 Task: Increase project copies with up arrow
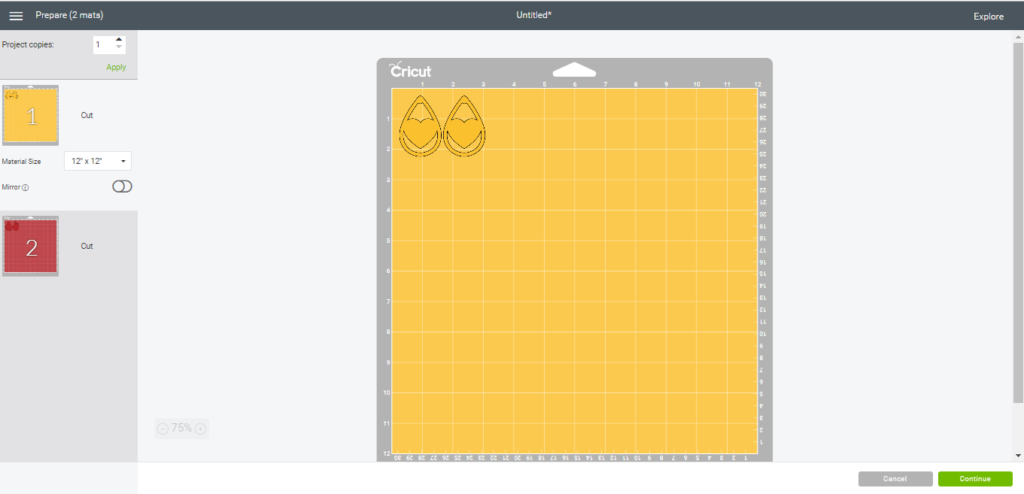(120, 40)
